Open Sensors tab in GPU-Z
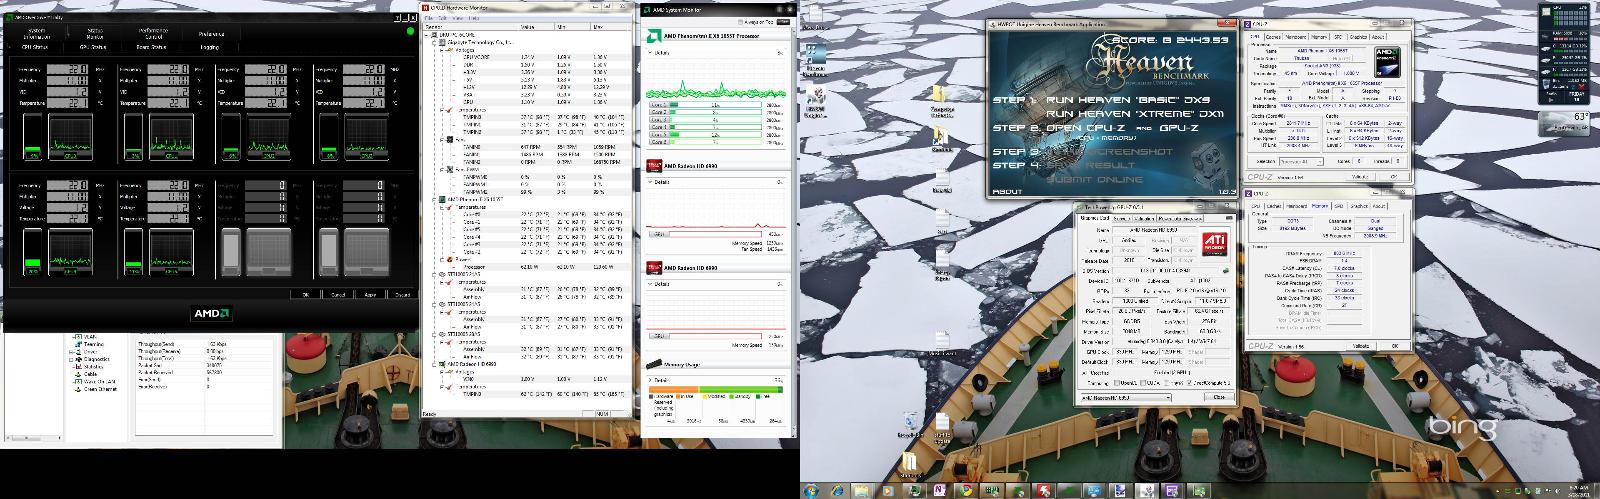Viewport: 1600px width, 499px height. pyautogui.click(x=1121, y=218)
